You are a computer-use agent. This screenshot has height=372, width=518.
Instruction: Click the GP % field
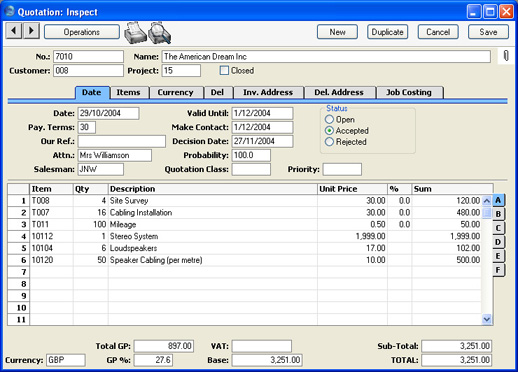tap(153, 360)
